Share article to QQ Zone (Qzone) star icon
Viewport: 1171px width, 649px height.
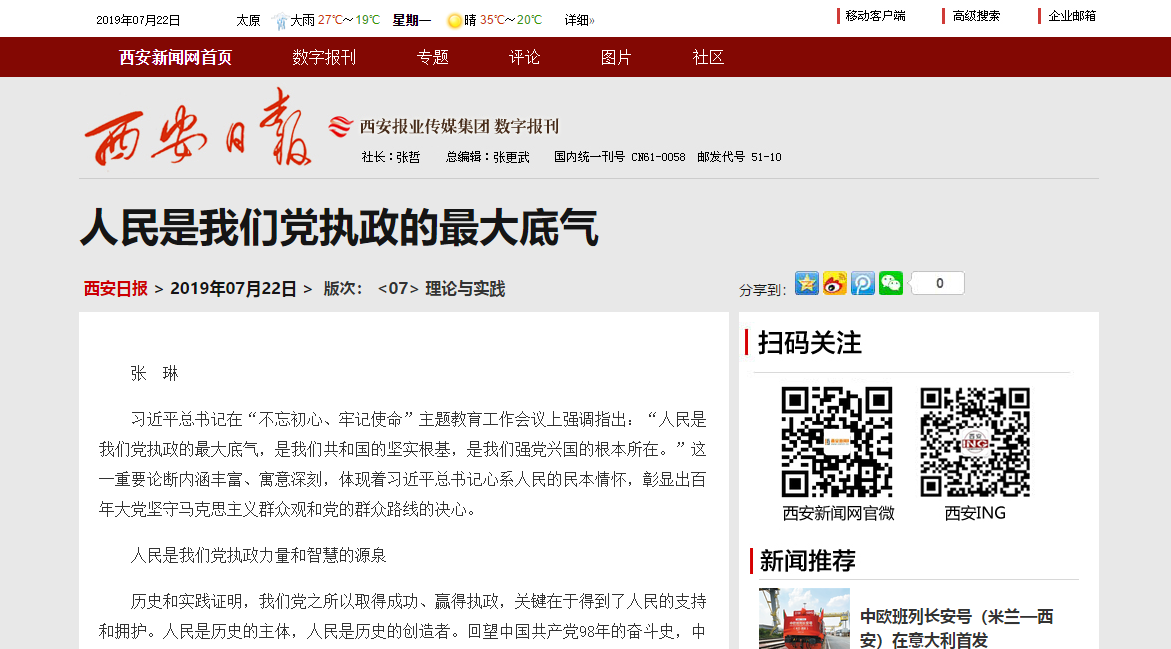coord(807,284)
